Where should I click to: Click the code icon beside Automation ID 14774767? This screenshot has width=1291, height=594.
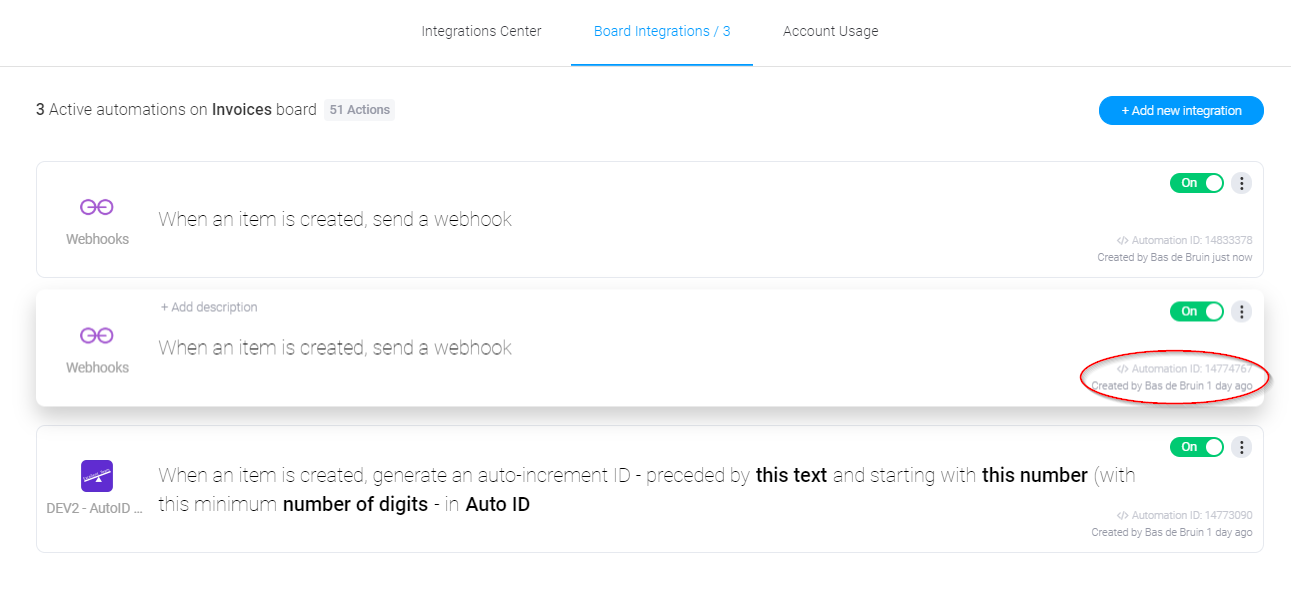tap(1123, 369)
